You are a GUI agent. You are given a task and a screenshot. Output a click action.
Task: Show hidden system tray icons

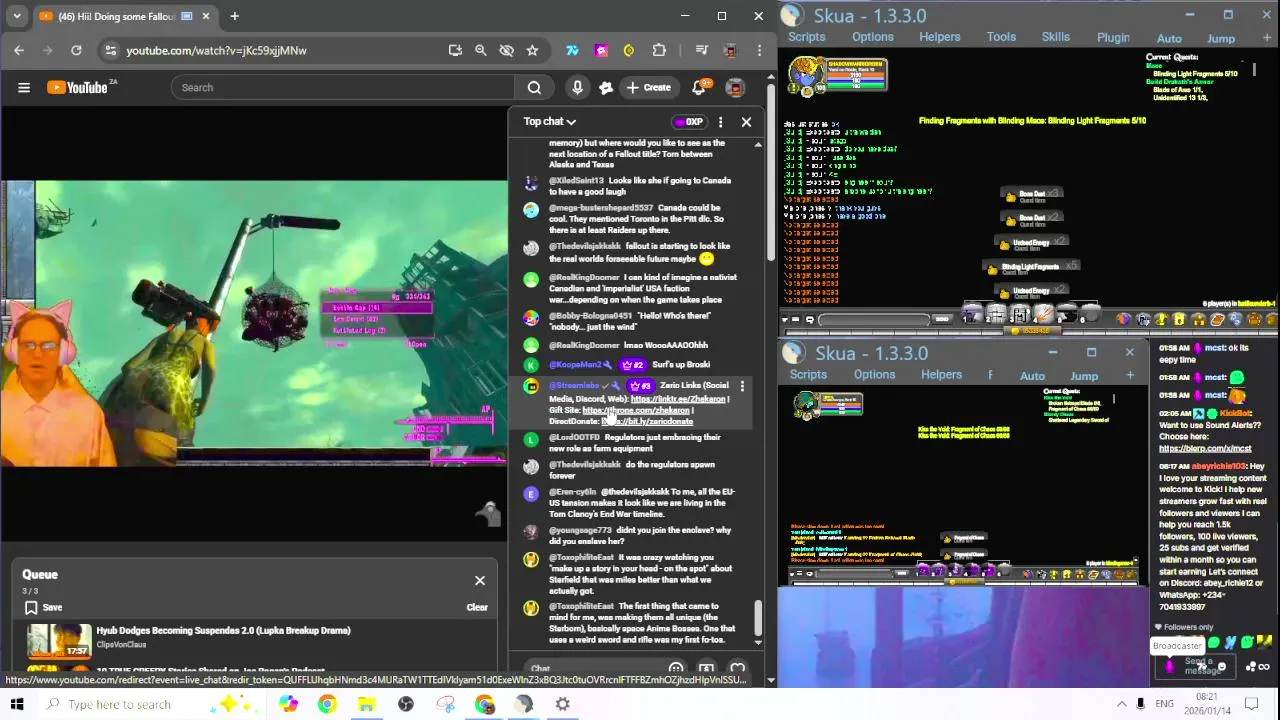pos(1121,705)
